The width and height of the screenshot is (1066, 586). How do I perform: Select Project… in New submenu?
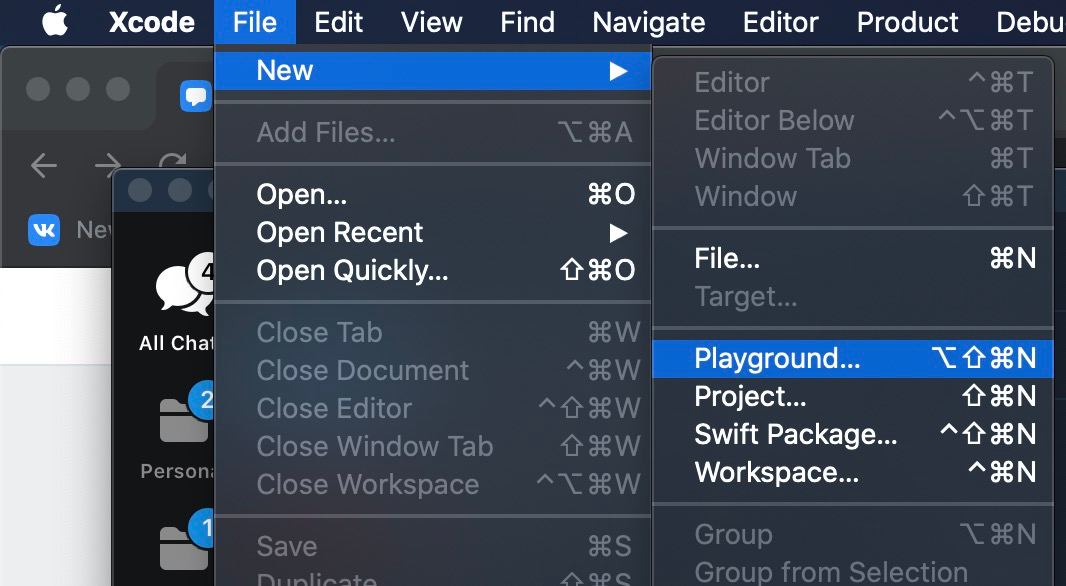click(853, 396)
